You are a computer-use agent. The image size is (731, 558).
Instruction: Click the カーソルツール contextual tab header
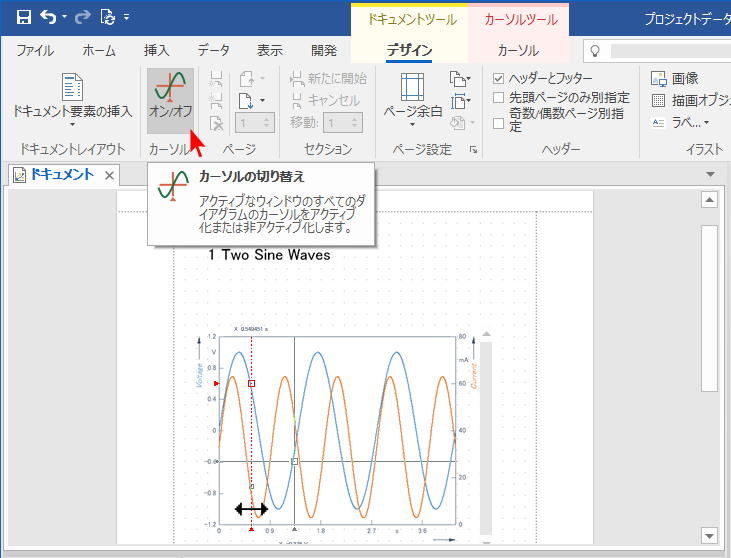coord(521,20)
